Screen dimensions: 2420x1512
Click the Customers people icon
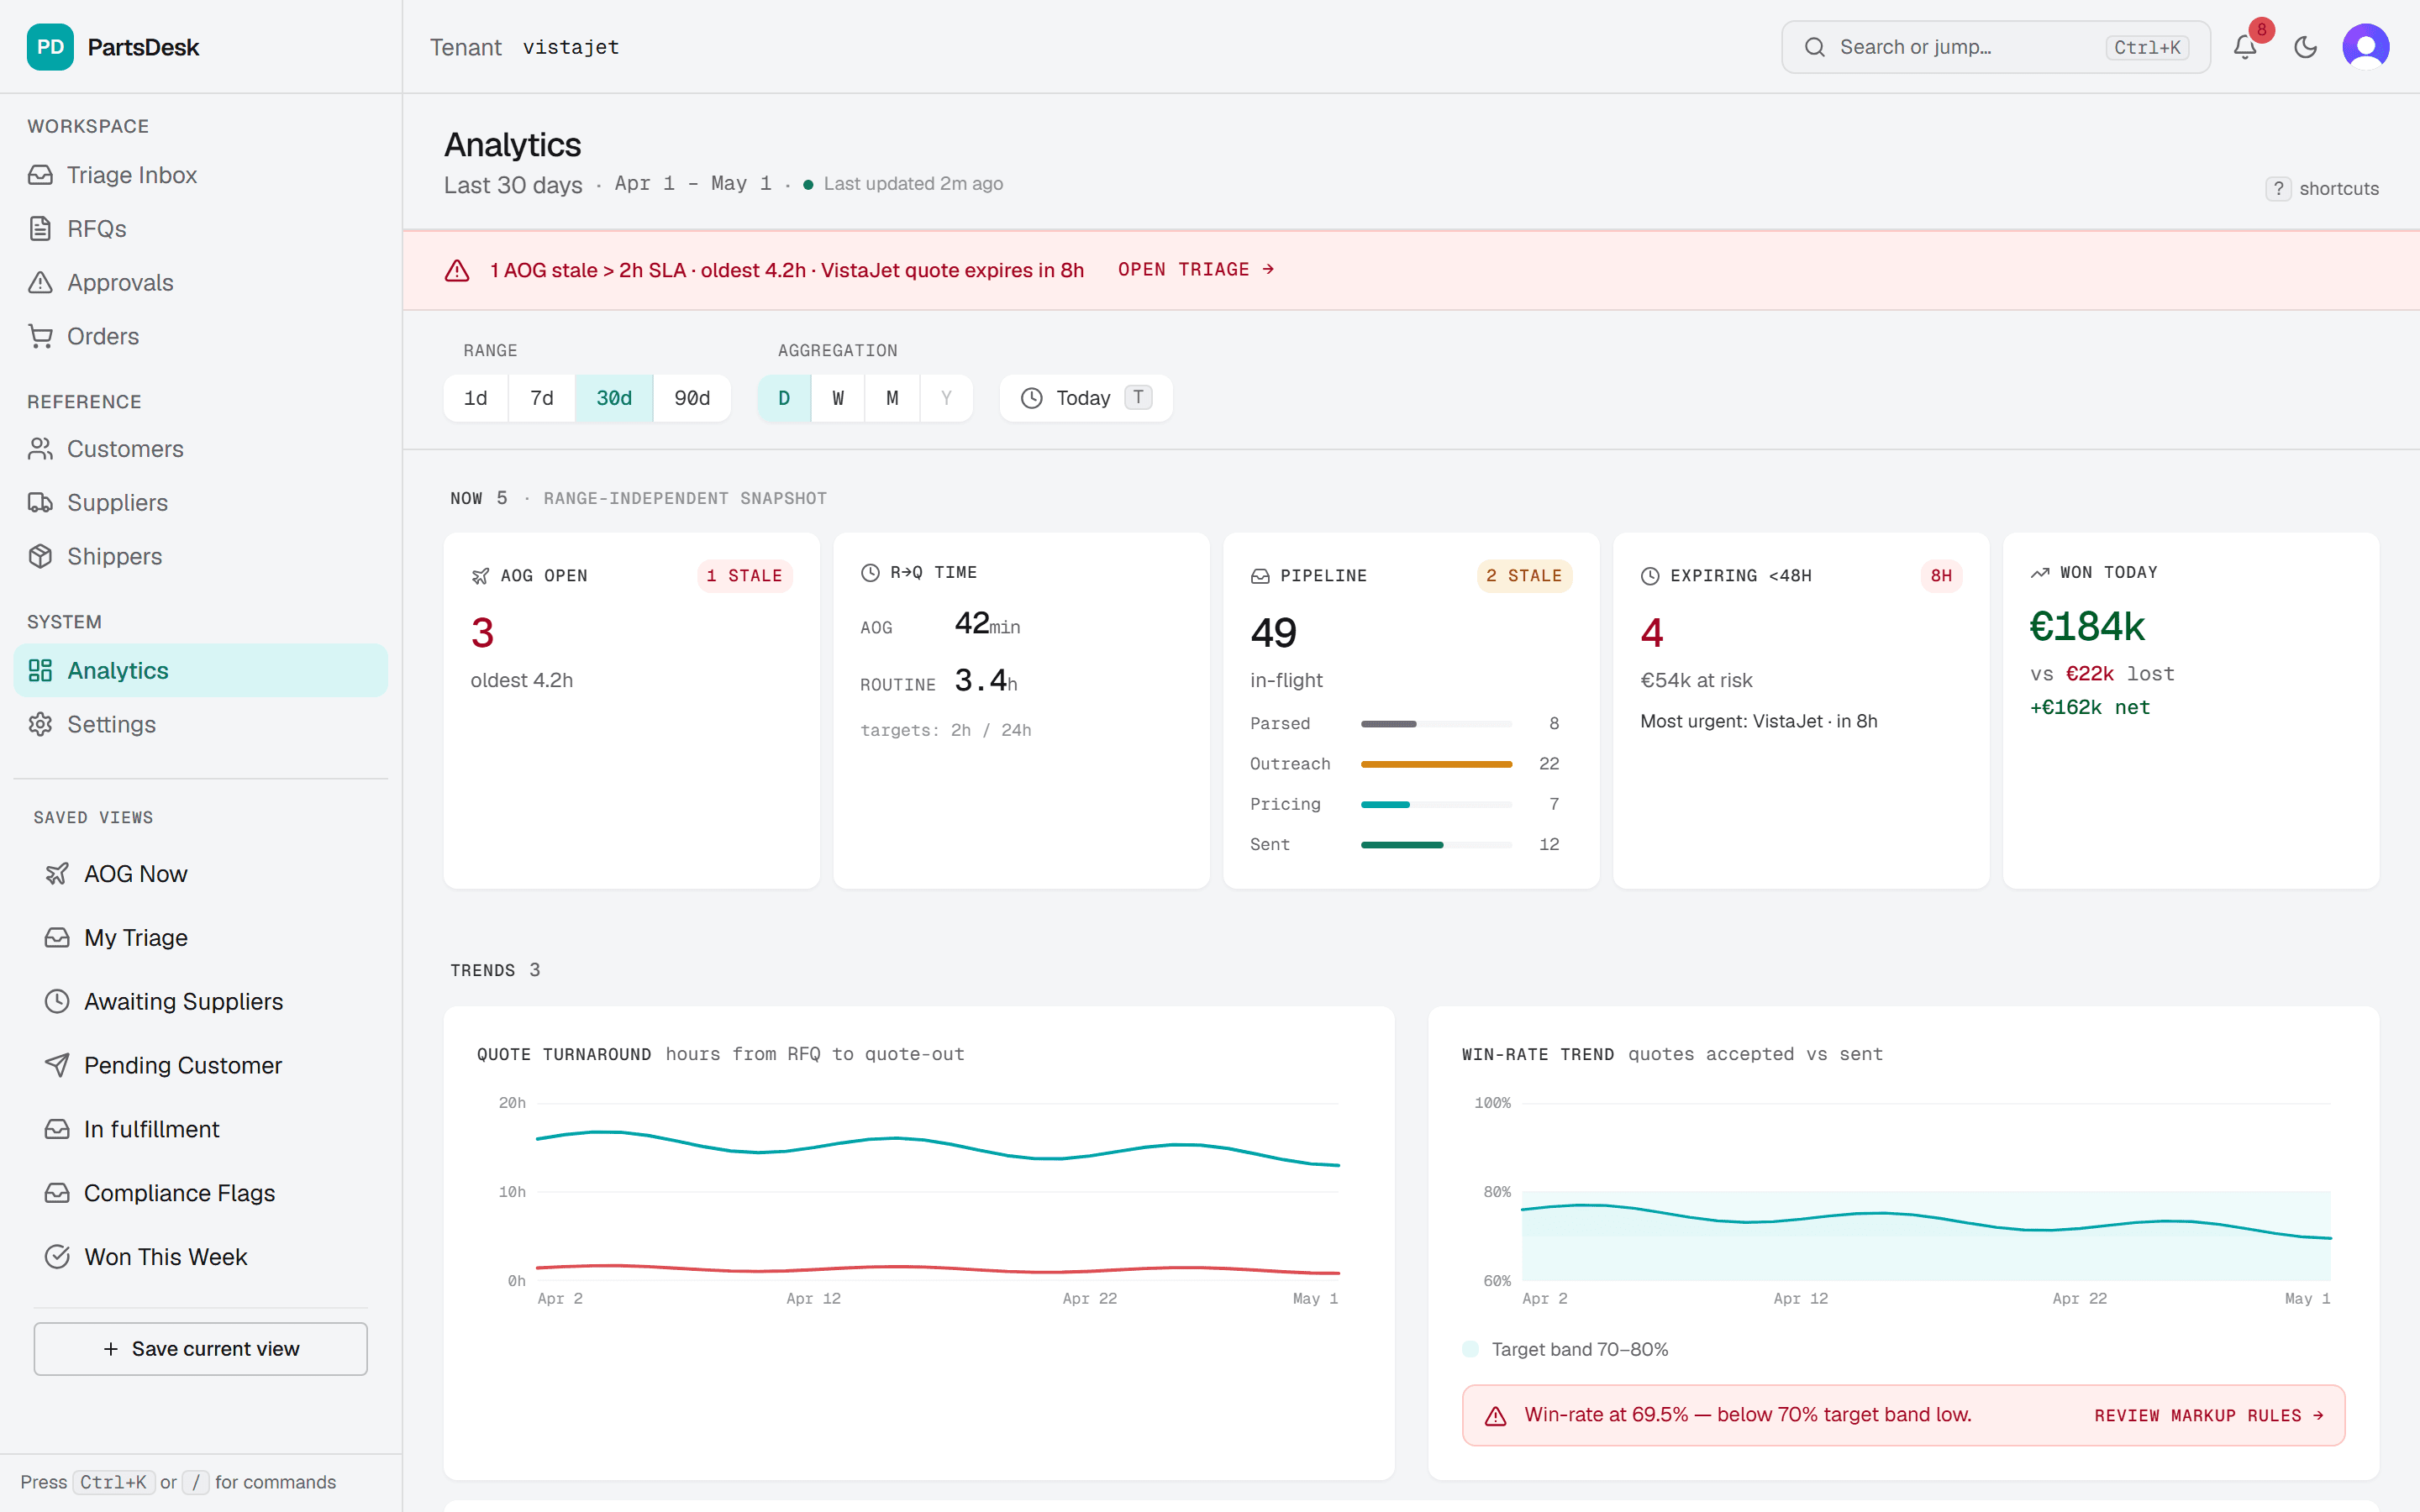[40, 449]
